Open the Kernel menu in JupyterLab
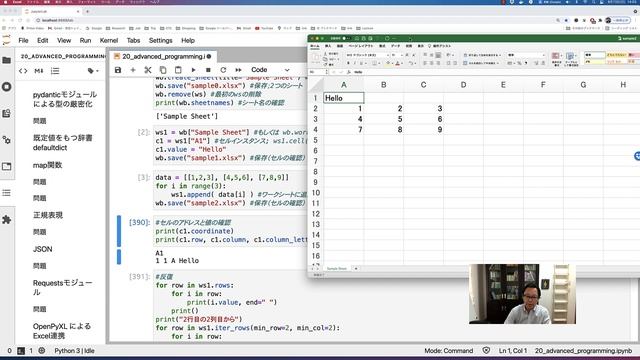 click(109, 40)
